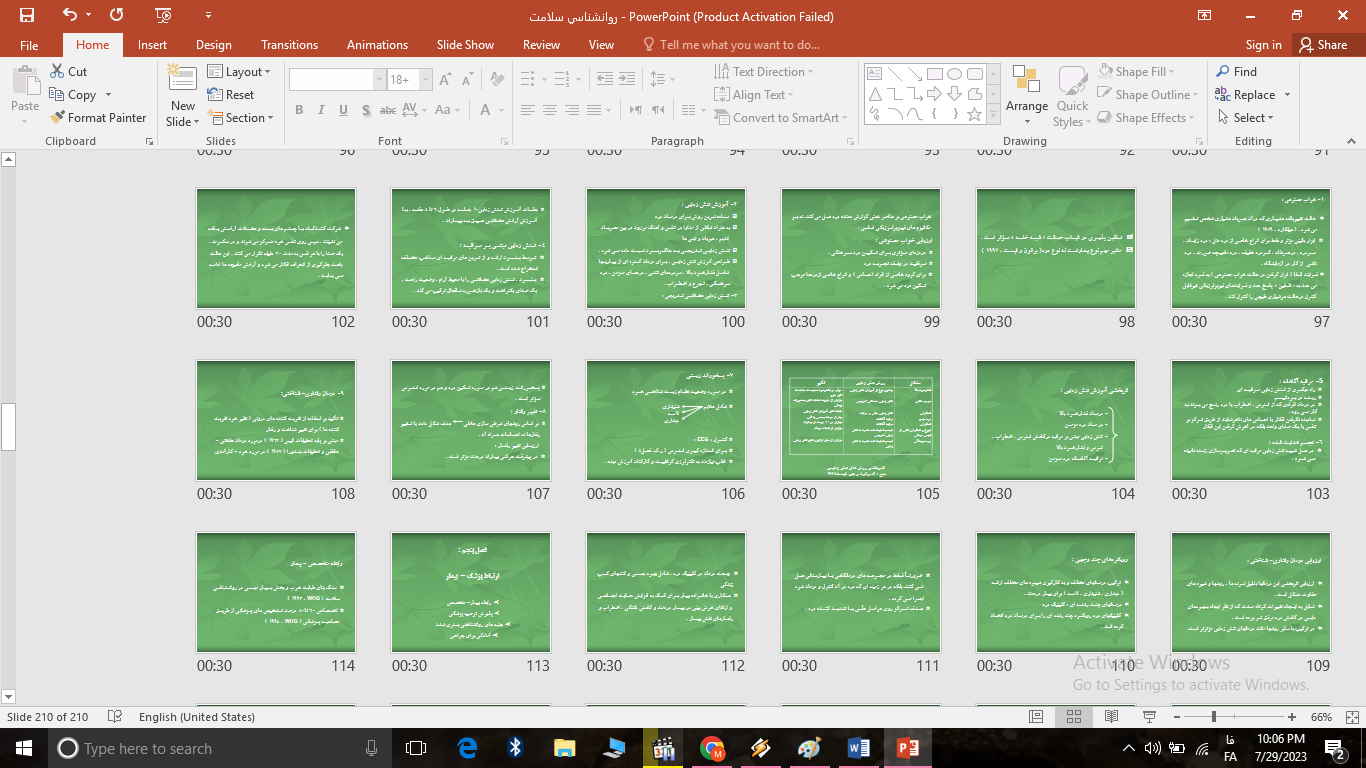
Task: Click Format Painter brush icon
Action: point(58,118)
